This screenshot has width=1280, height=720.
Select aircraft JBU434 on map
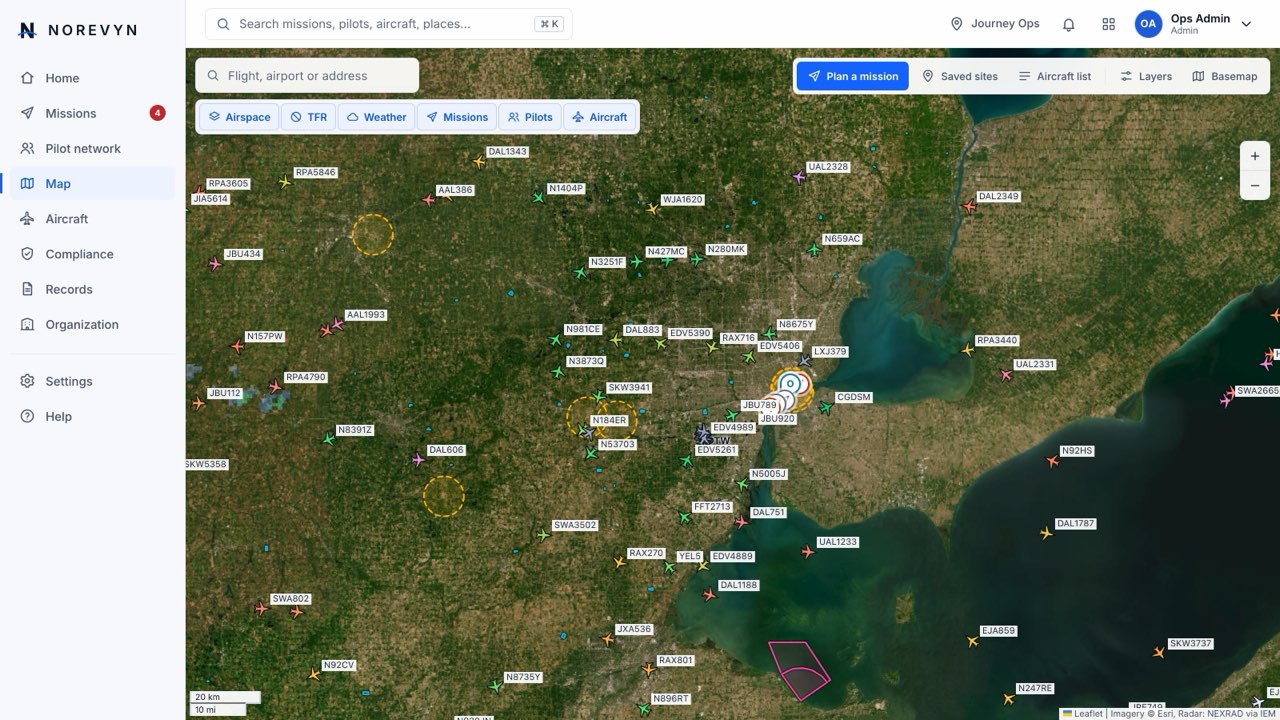215,264
